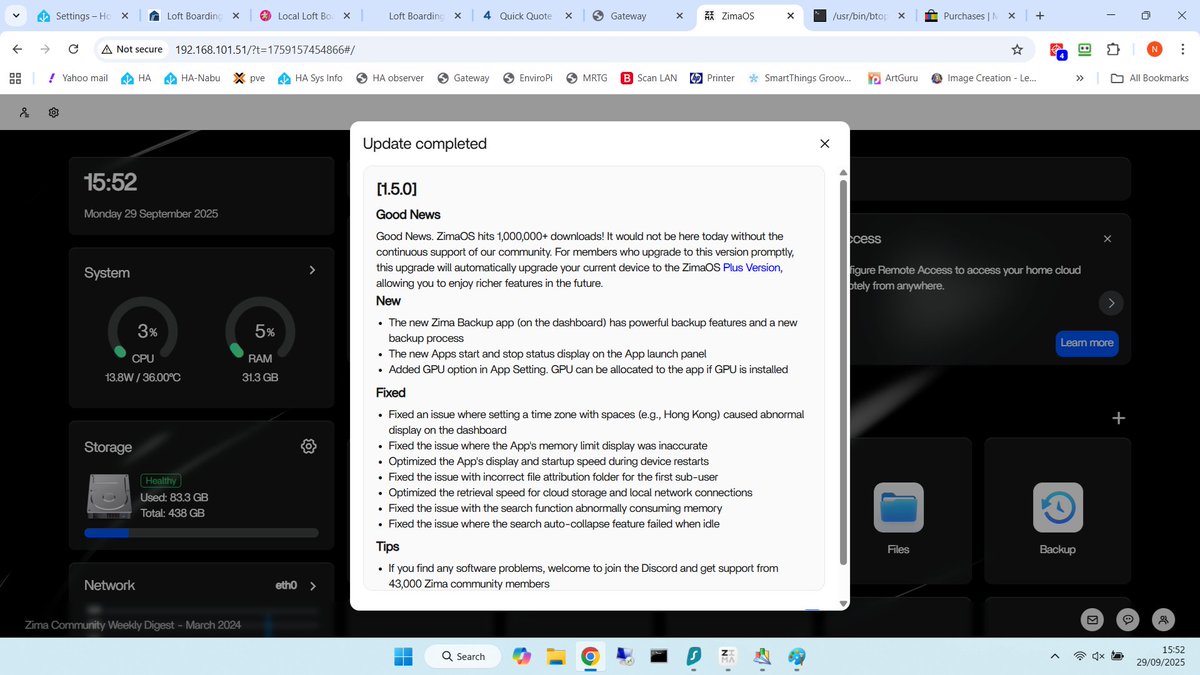1200x675 pixels.
Task: Expand the System widget chevron
Action: click(x=312, y=271)
